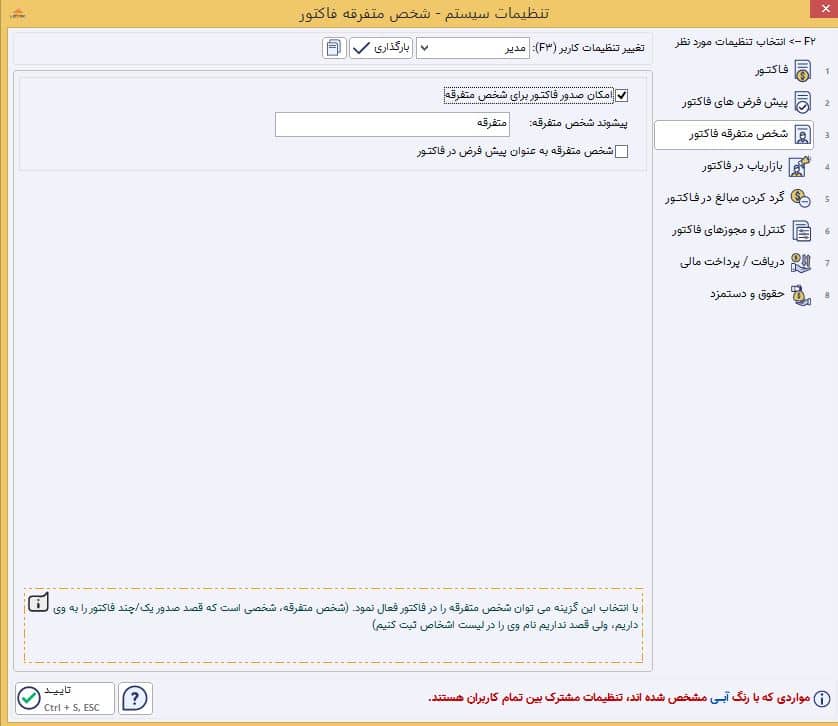The width and height of the screenshot is (838, 726).
Task: Click the کنترل و مجوزهای فاکتور icon
Action: (x=802, y=230)
